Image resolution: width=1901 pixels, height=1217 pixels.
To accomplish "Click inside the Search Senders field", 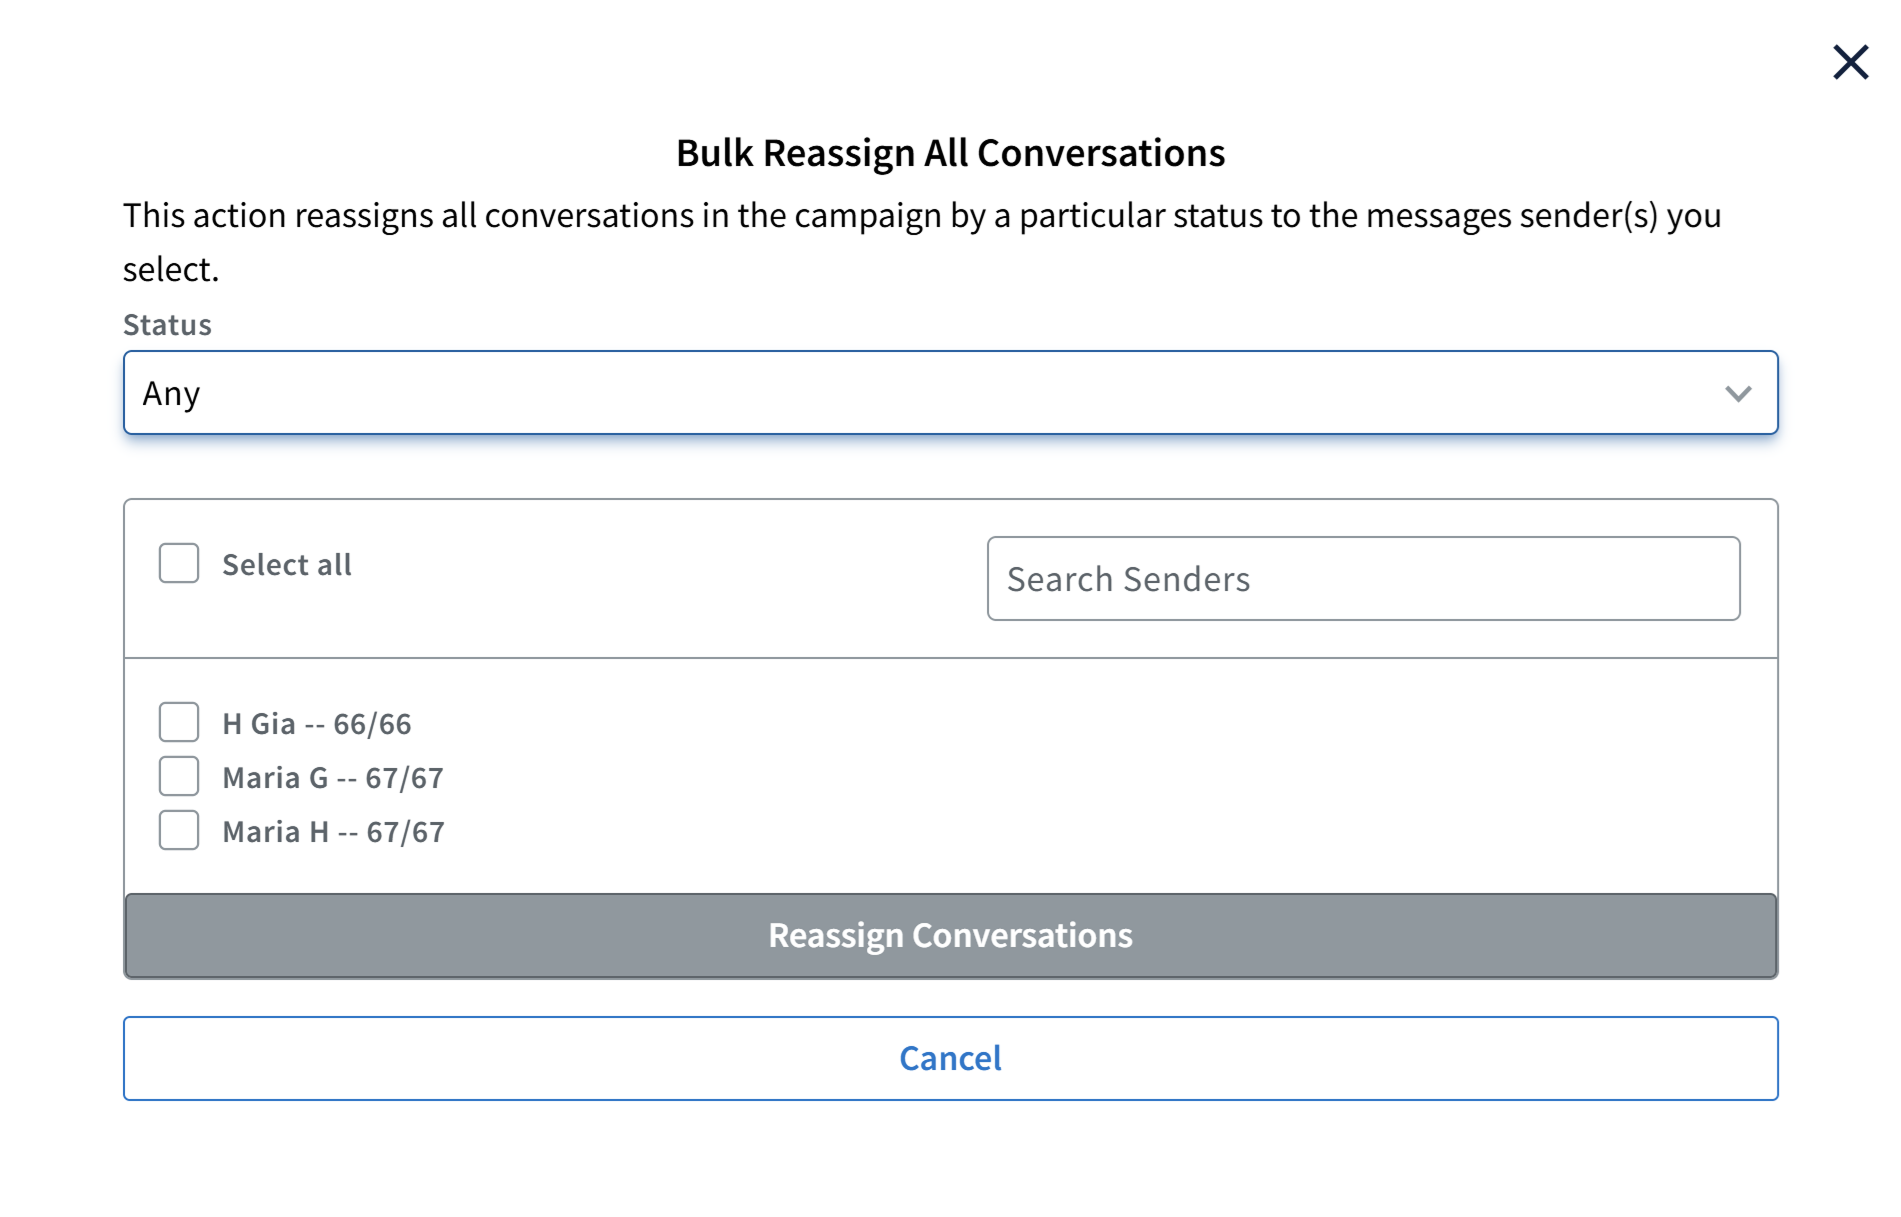I will pyautogui.click(x=1364, y=579).
